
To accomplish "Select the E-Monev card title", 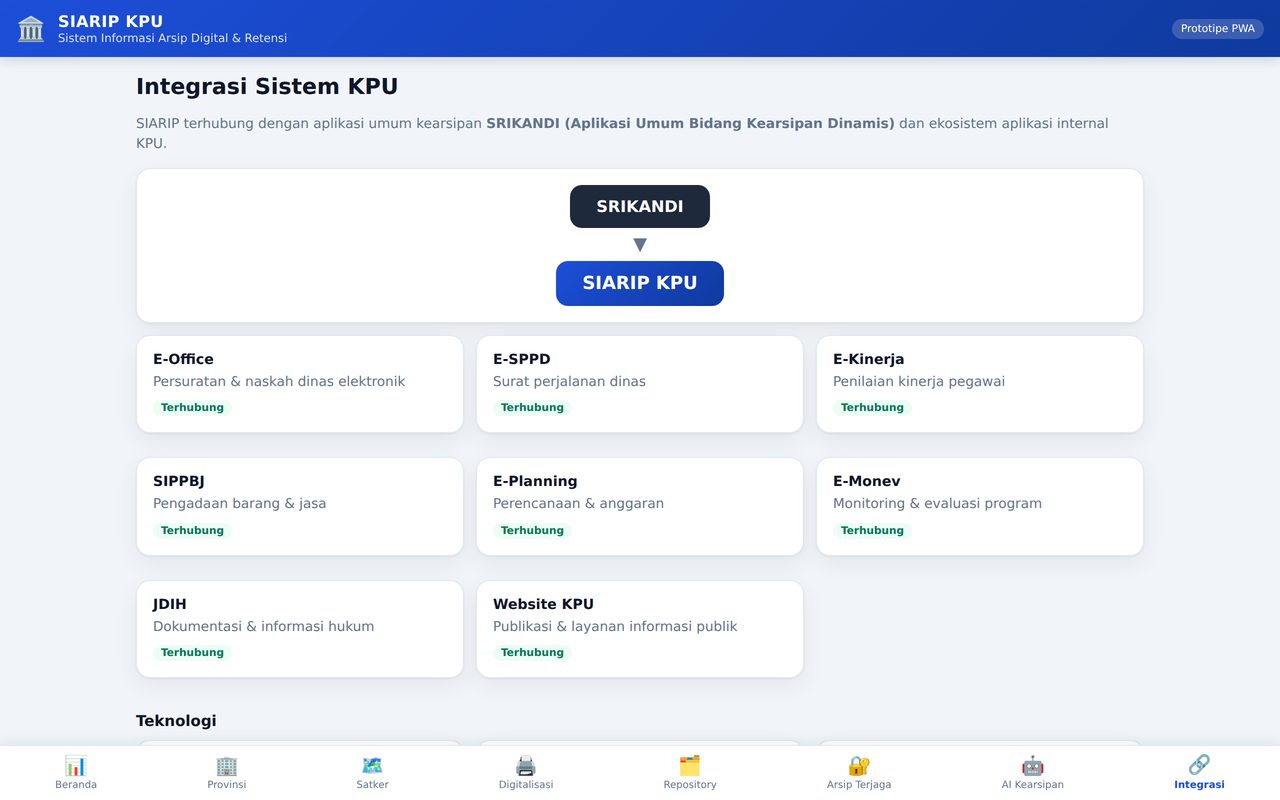I will coord(867,481).
